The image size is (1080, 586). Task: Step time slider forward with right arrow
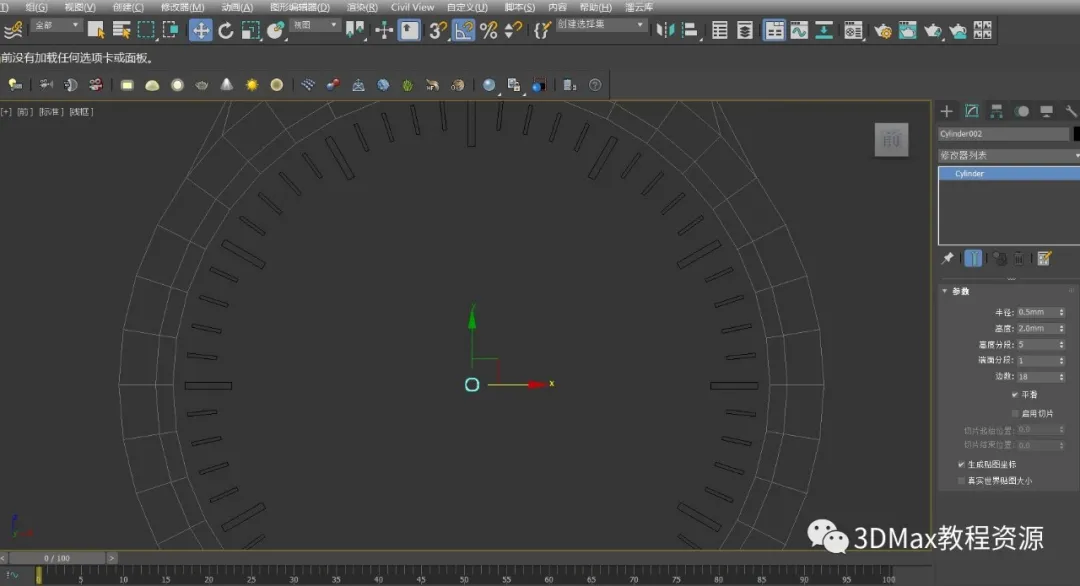pos(112,558)
